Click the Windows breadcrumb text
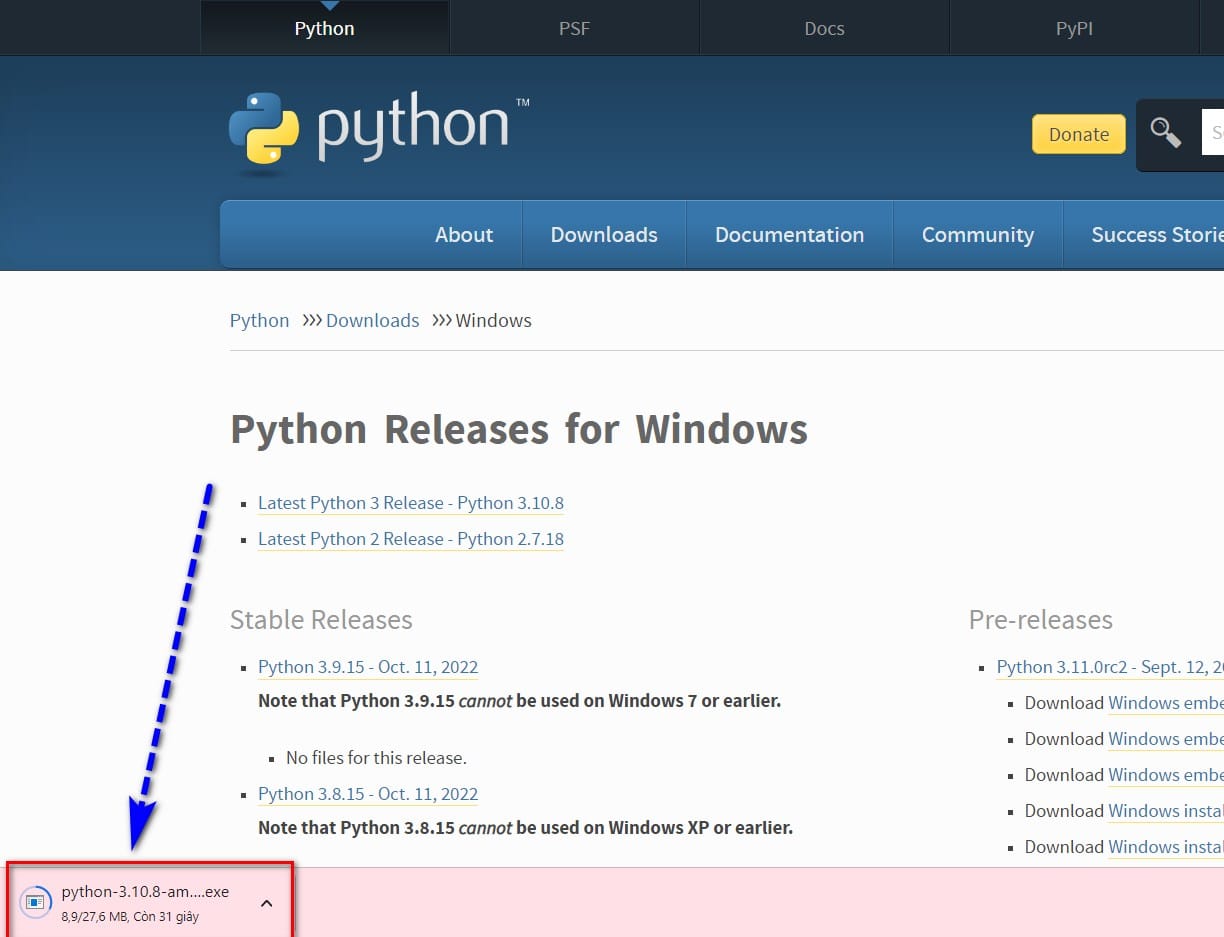The height and width of the screenshot is (937, 1224). click(x=494, y=320)
